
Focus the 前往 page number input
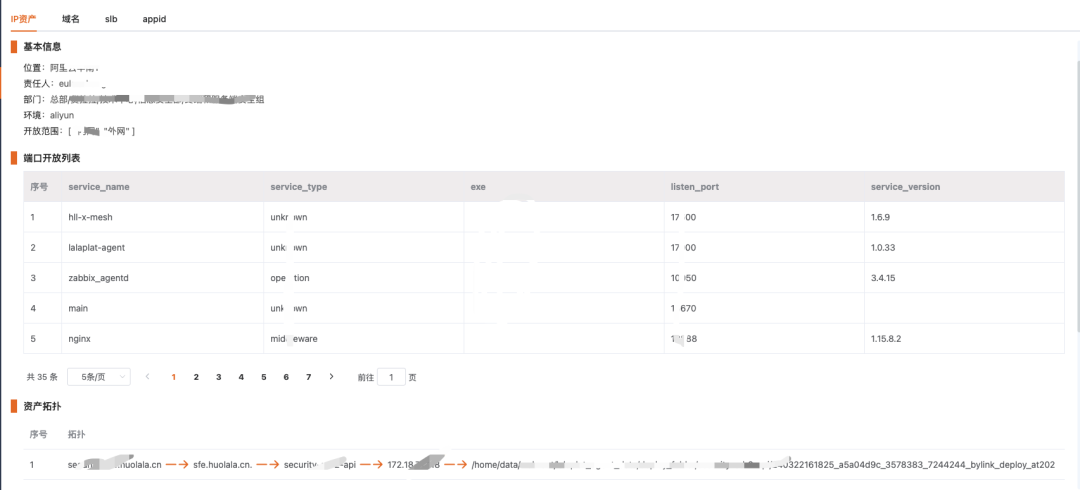(391, 377)
